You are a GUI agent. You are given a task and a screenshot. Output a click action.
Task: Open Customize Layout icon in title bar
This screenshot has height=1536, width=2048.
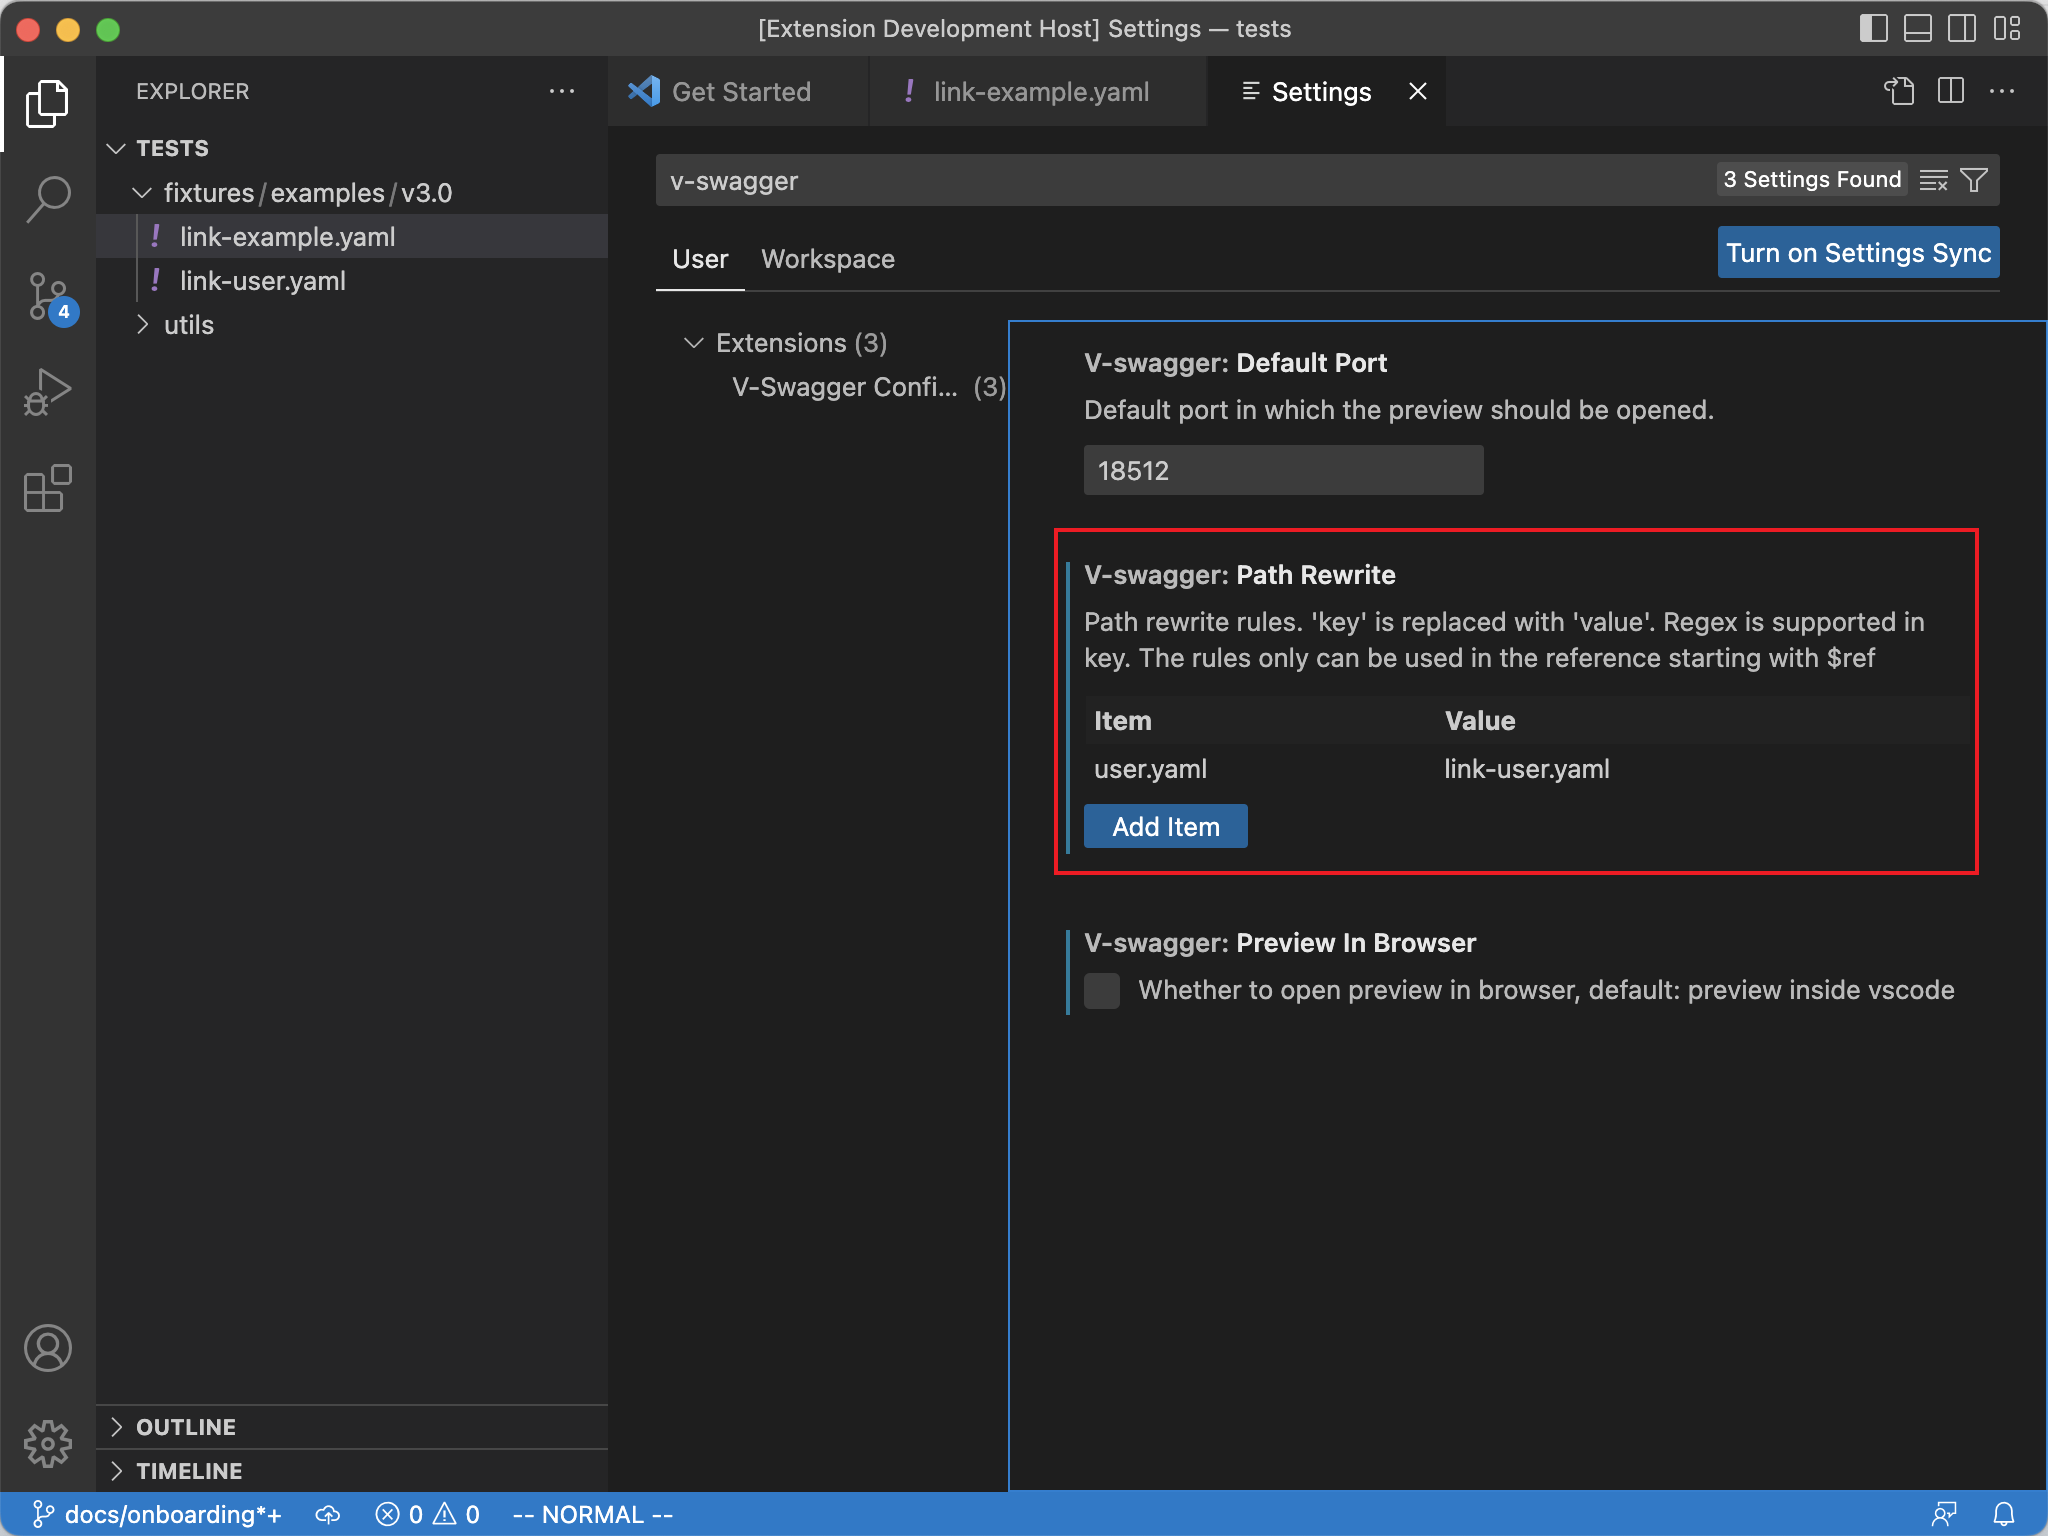pos(2006,28)
